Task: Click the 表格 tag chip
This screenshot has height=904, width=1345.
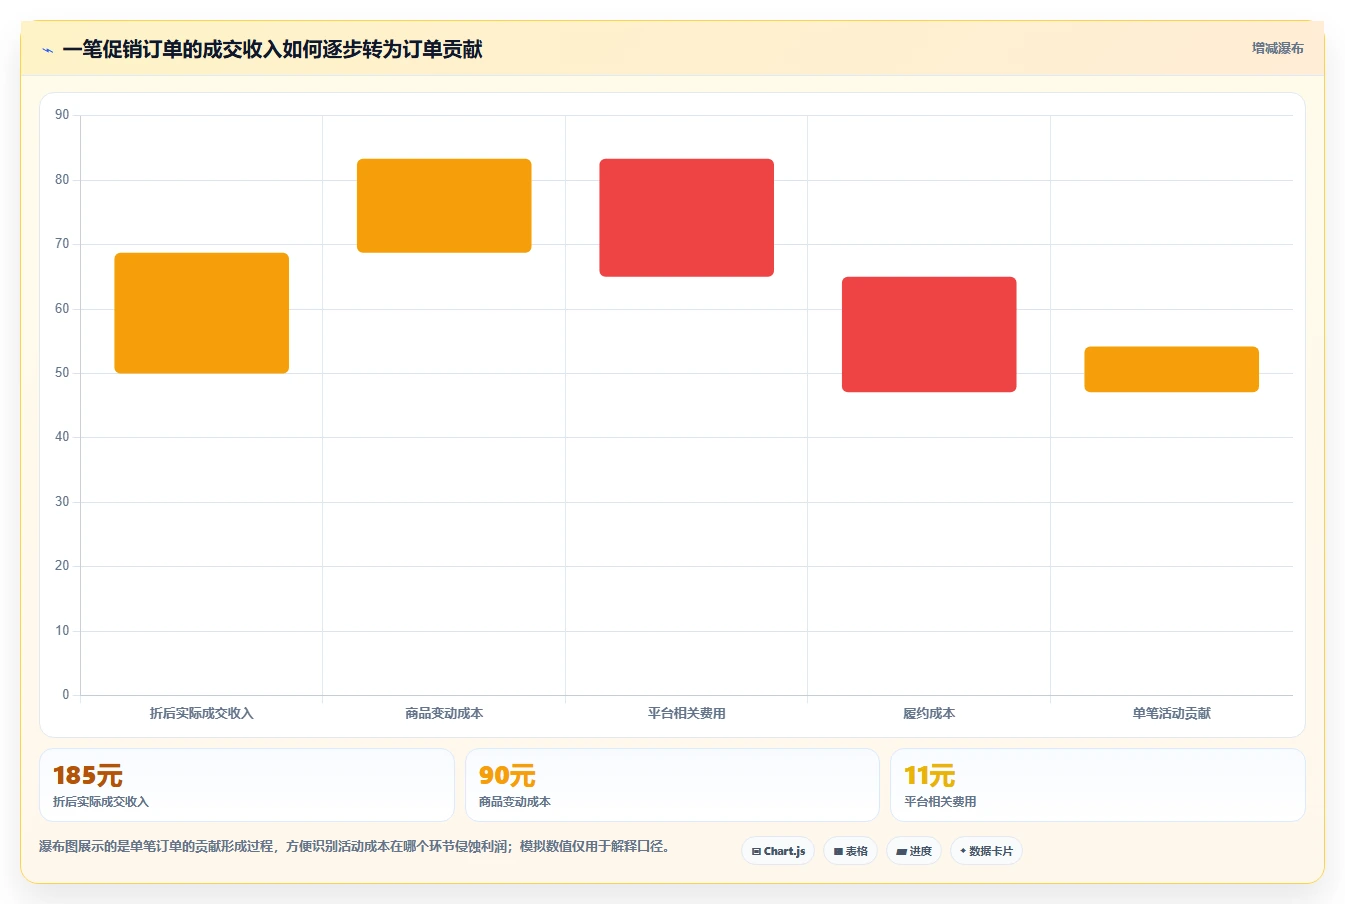Action: click(x=851, y=851)
